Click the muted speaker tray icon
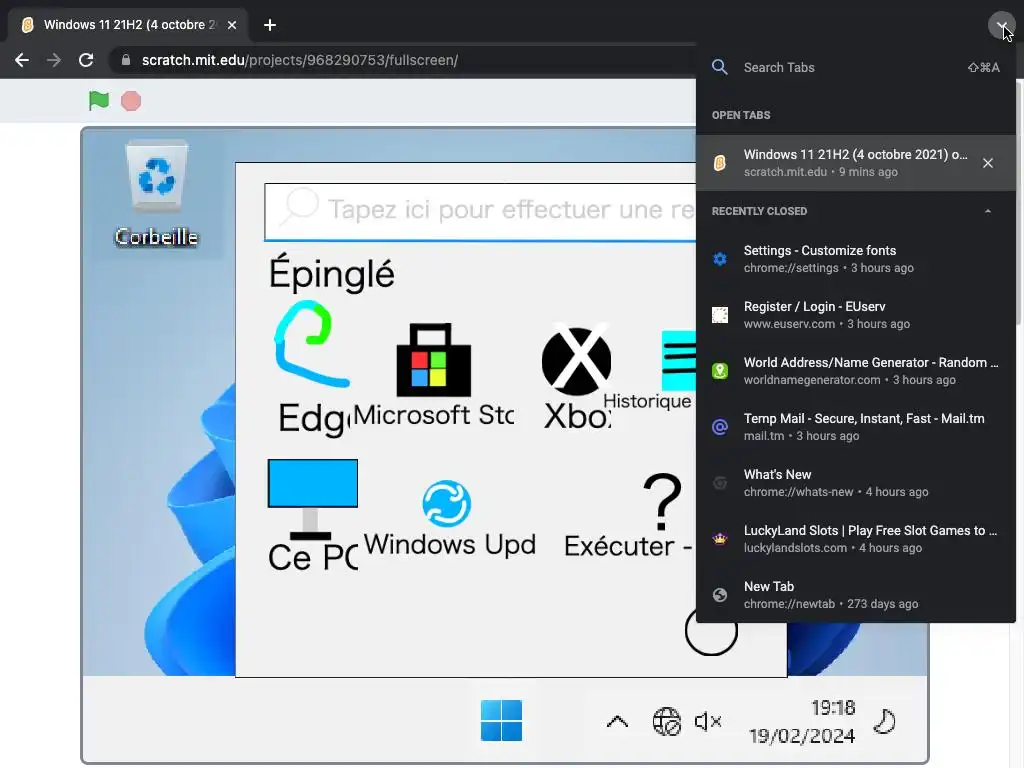 (708, 722)
